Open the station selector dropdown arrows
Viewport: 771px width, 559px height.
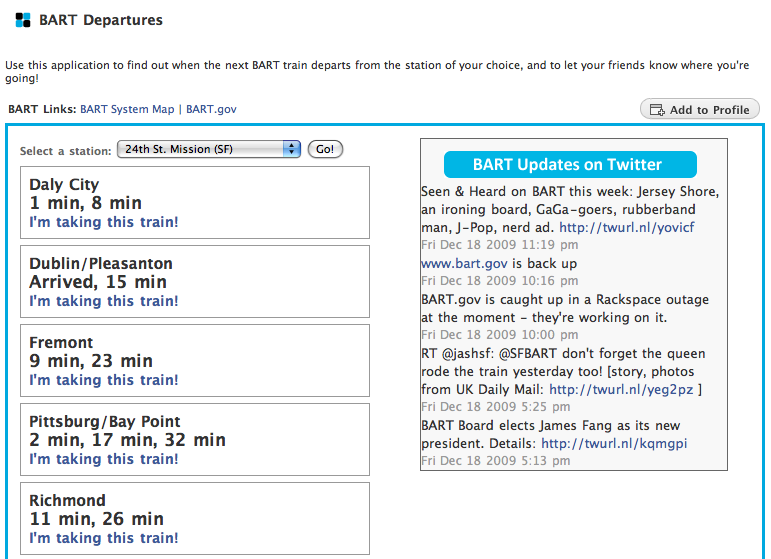[x=292, y=149]
